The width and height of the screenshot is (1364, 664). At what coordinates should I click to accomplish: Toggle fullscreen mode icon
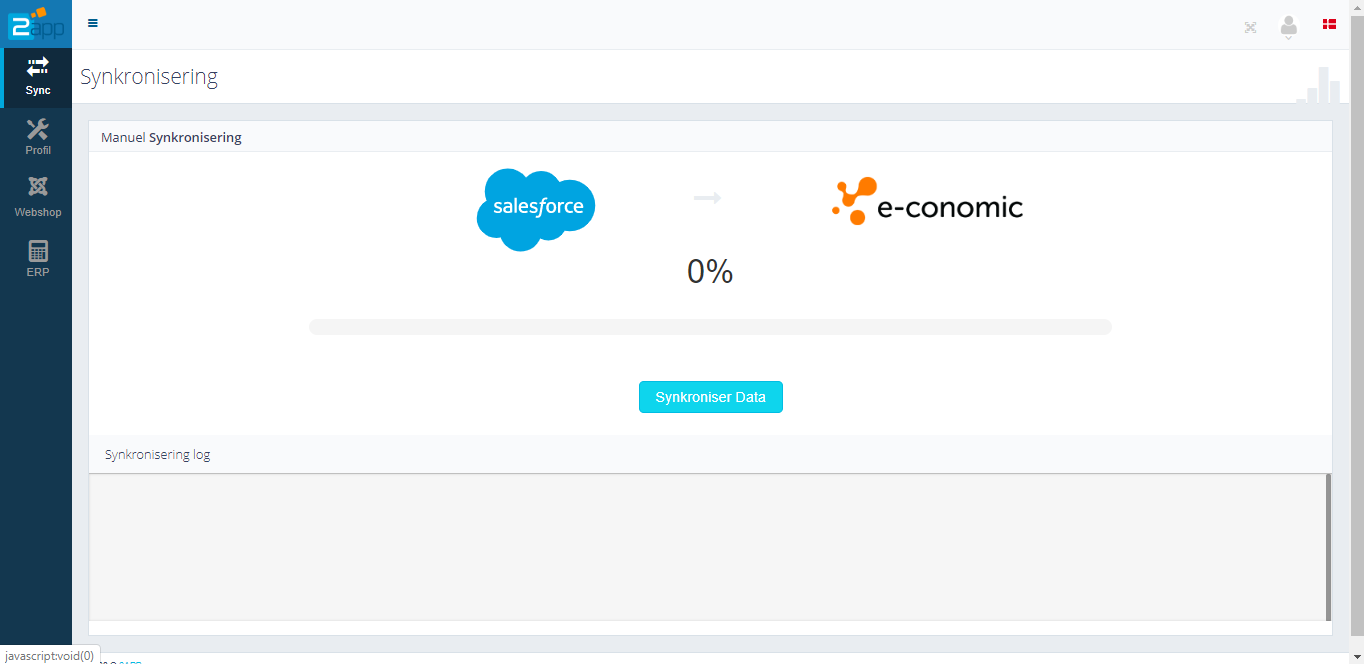(x=1250, y=27)
